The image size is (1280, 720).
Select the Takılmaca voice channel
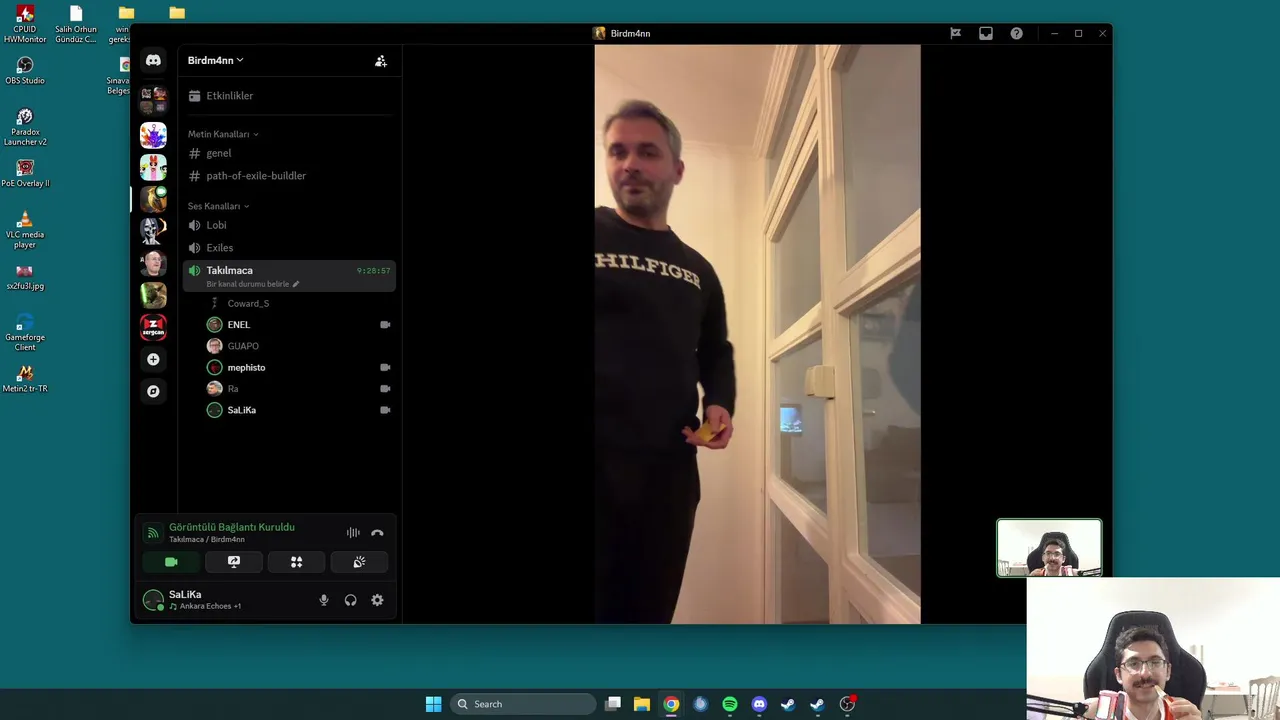click(x=290, y=276)
